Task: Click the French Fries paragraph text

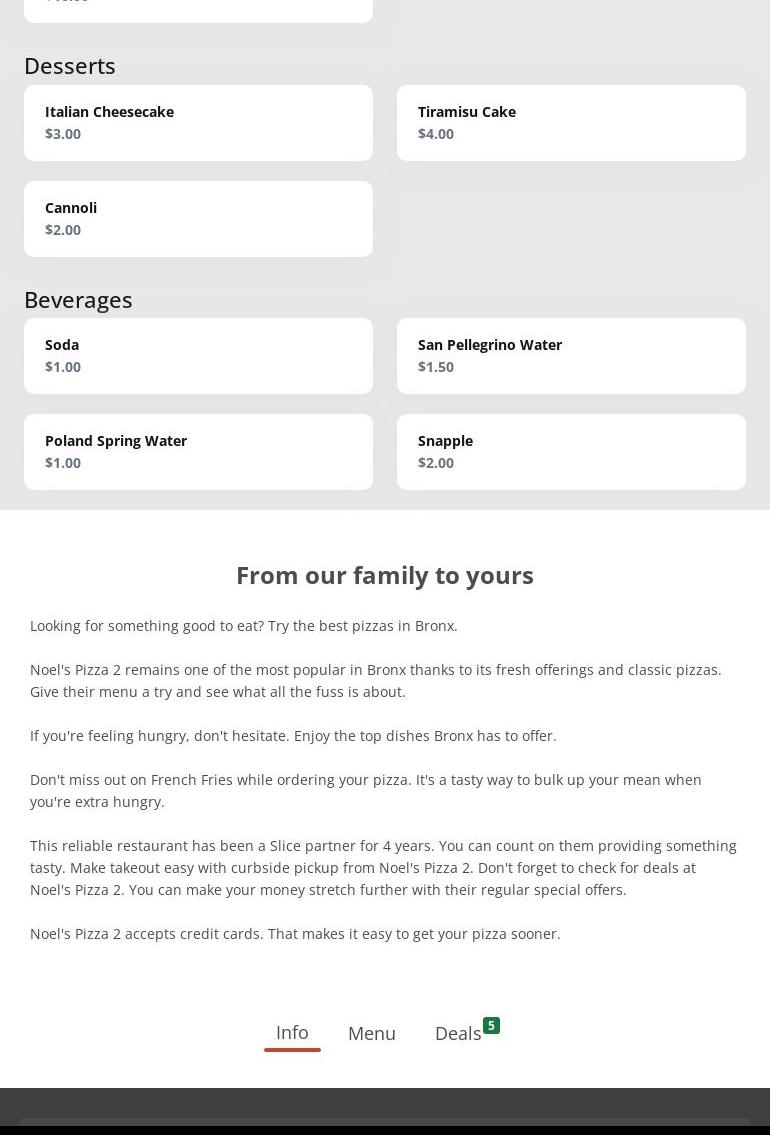Action: (x=366, y=791)
